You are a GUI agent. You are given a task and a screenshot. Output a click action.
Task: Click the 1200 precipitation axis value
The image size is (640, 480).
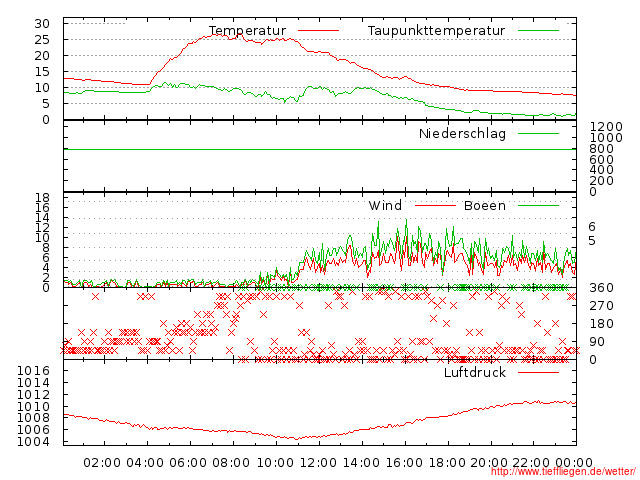tap(606, 127)
